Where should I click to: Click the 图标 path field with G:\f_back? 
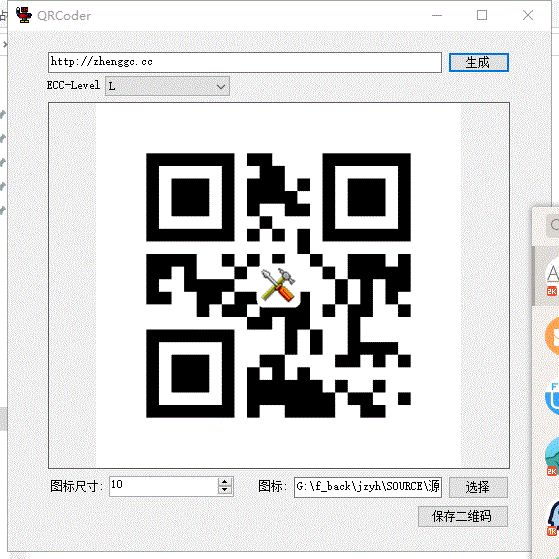[x=368, y=487]
